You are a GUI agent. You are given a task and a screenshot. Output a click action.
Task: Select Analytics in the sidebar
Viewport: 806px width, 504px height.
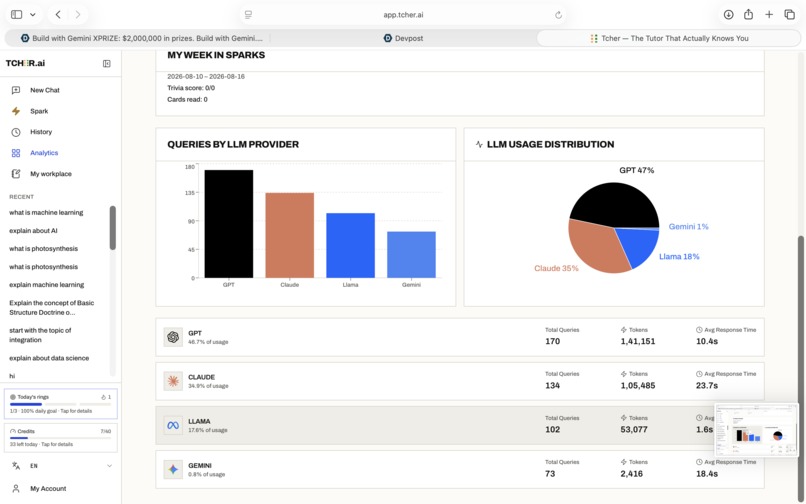click(44, 153)
